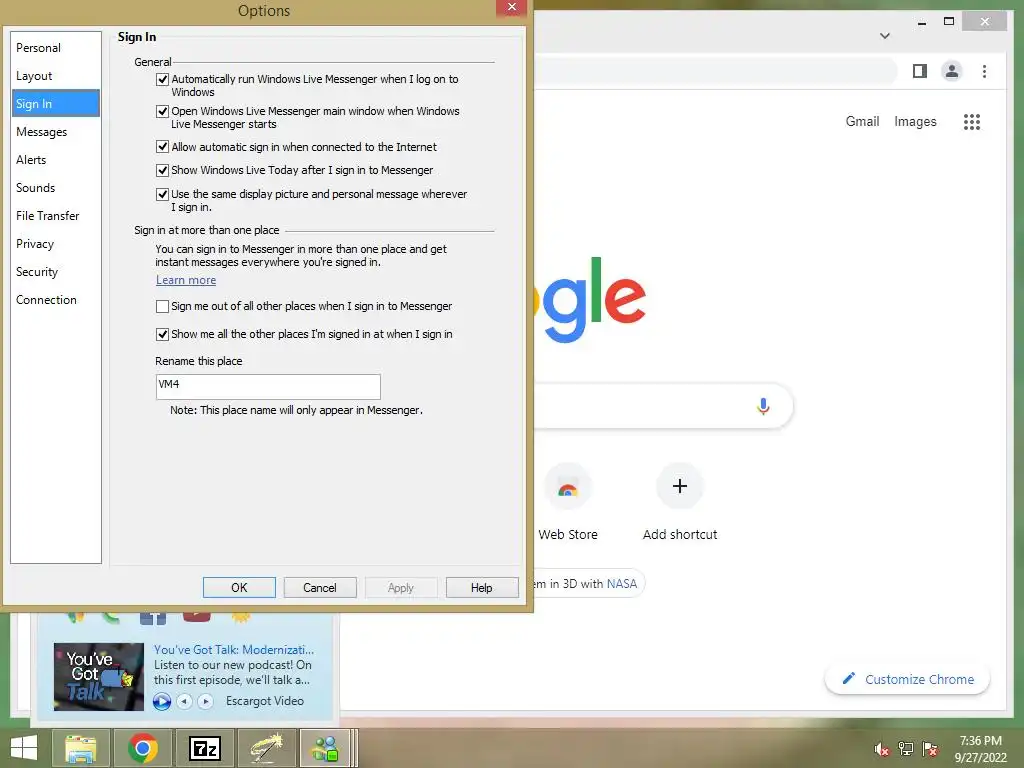Screen dimensions: 1024x768
Task: Open the taskbar clock and date
Action: coord(980,749)
